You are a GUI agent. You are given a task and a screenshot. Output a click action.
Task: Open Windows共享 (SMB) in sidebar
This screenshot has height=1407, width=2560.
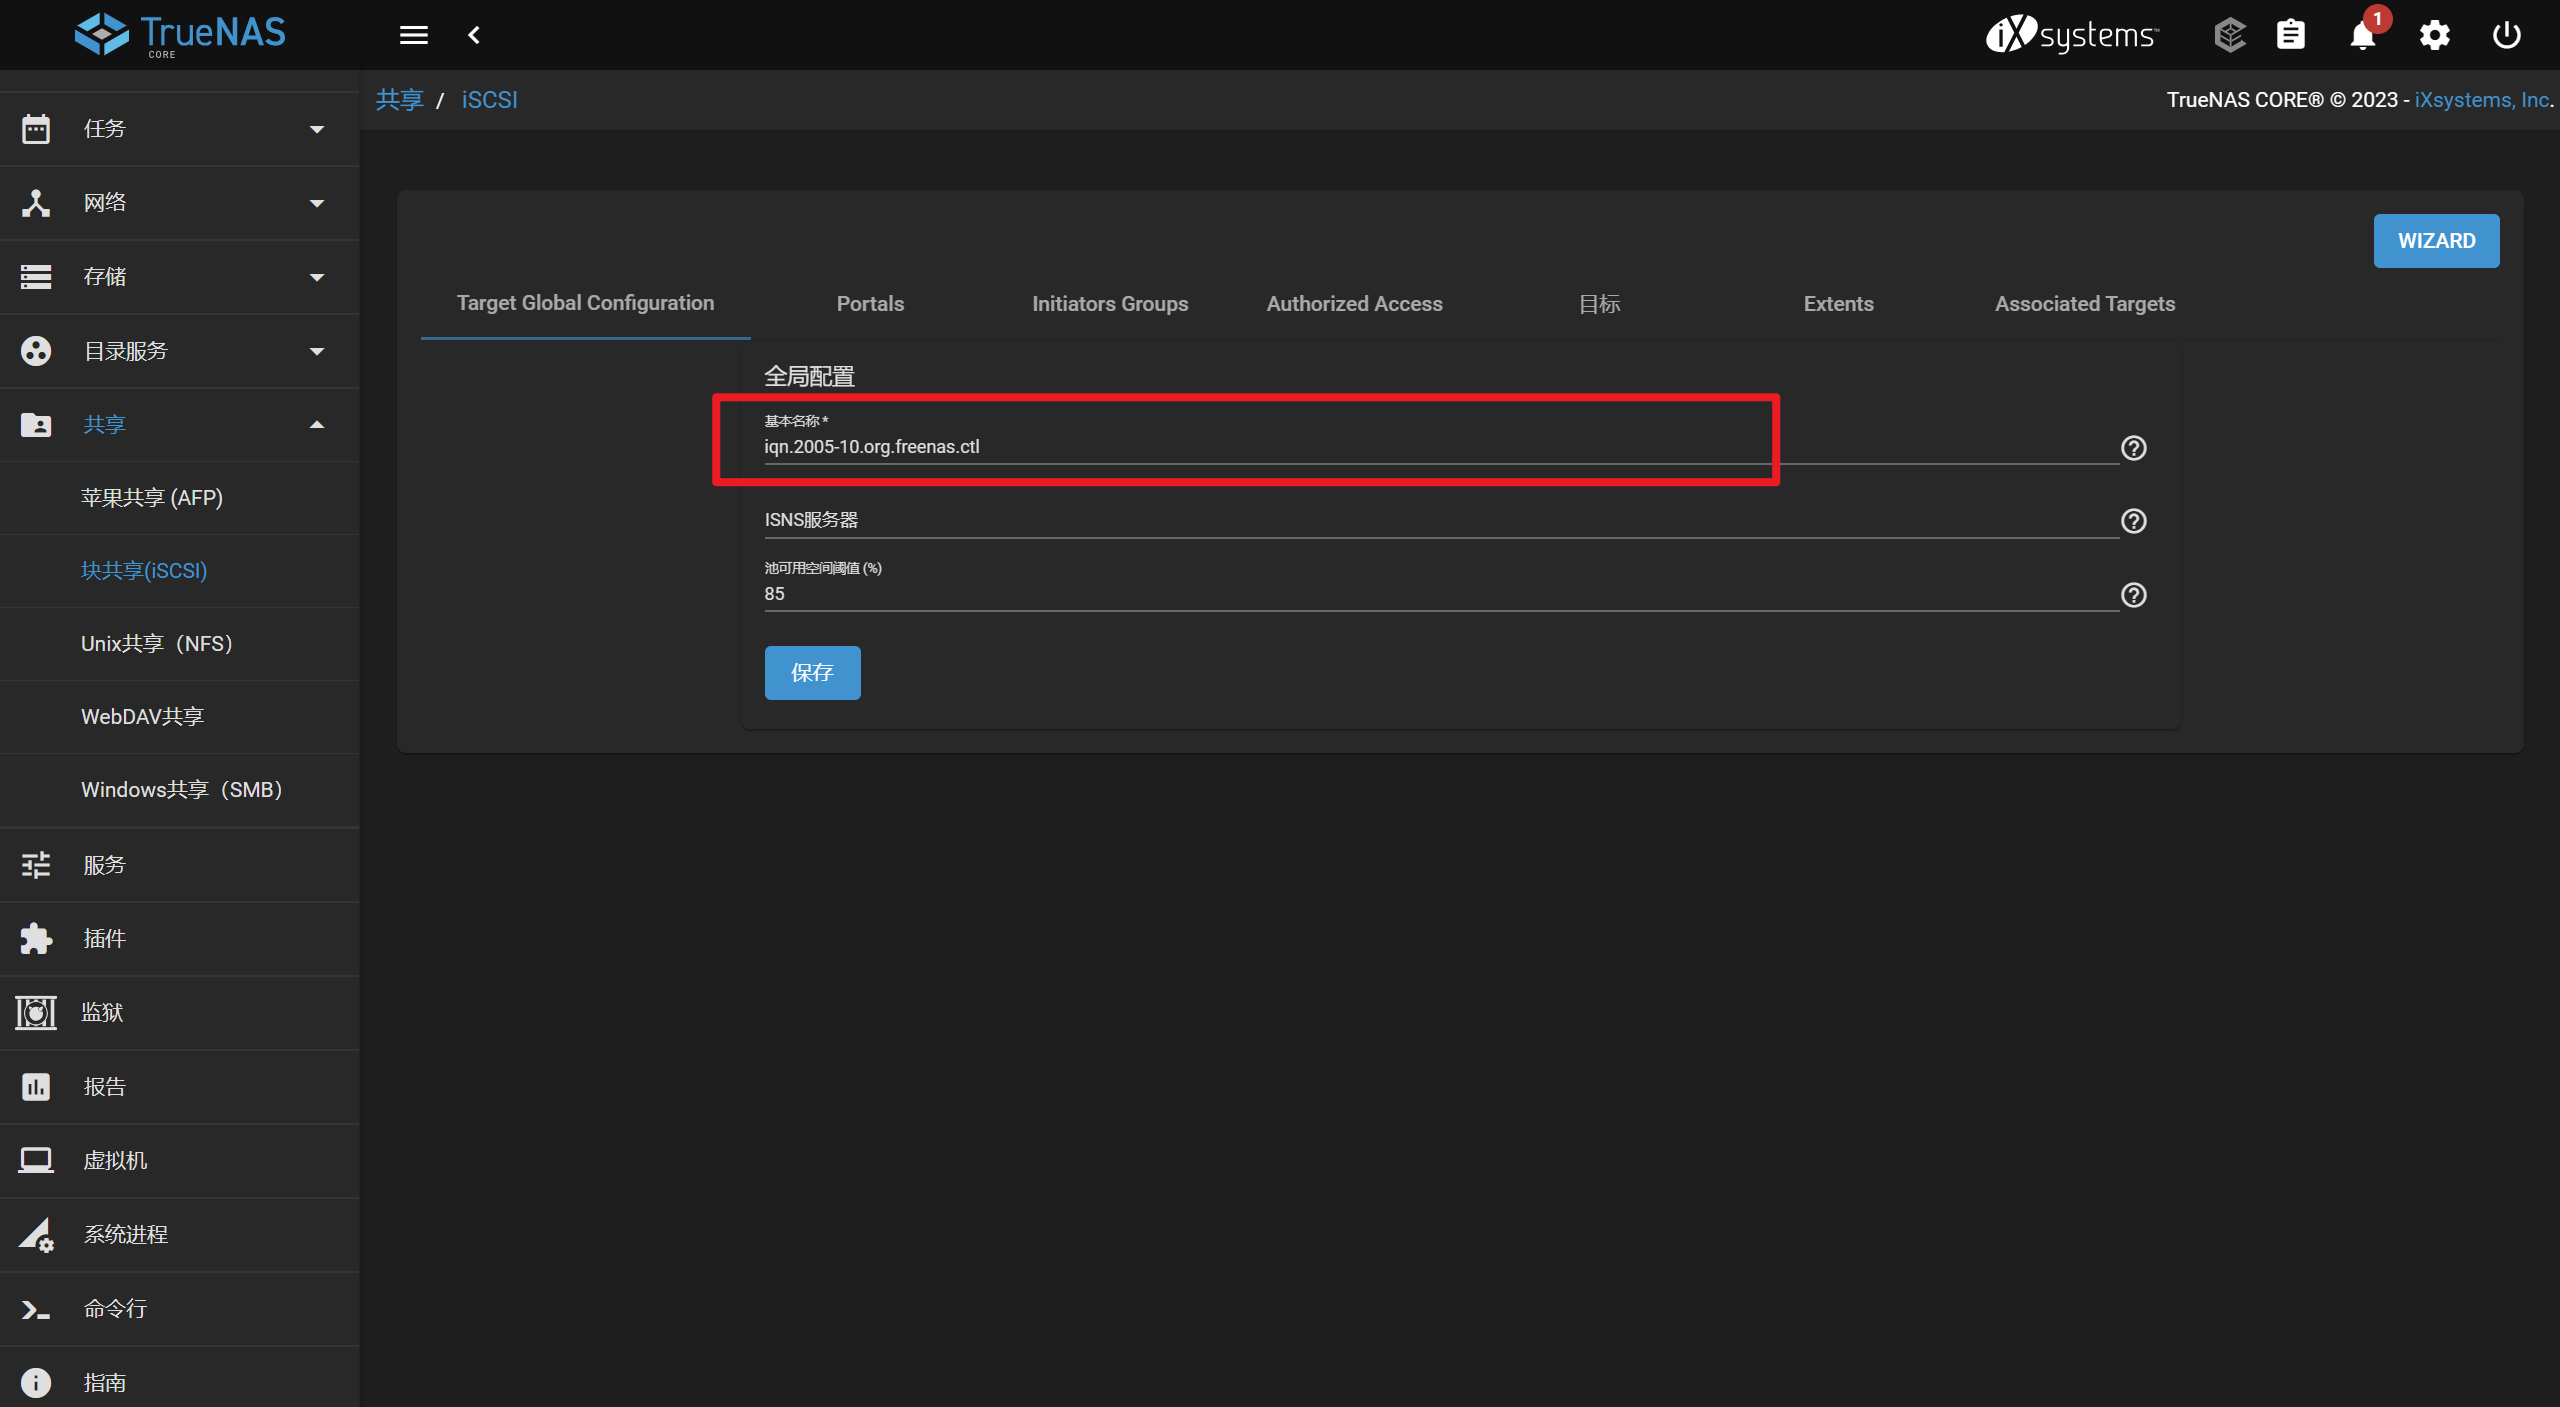pos(182,790)
